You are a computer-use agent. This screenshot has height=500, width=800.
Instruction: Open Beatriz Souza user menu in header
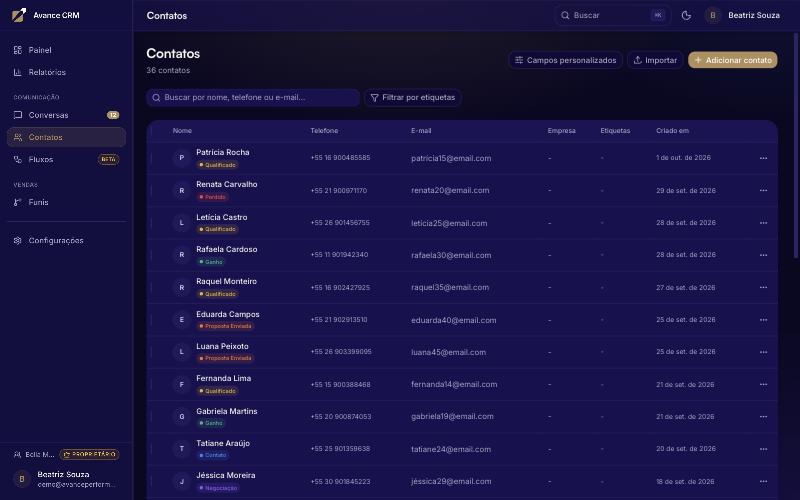pos(742,15)
